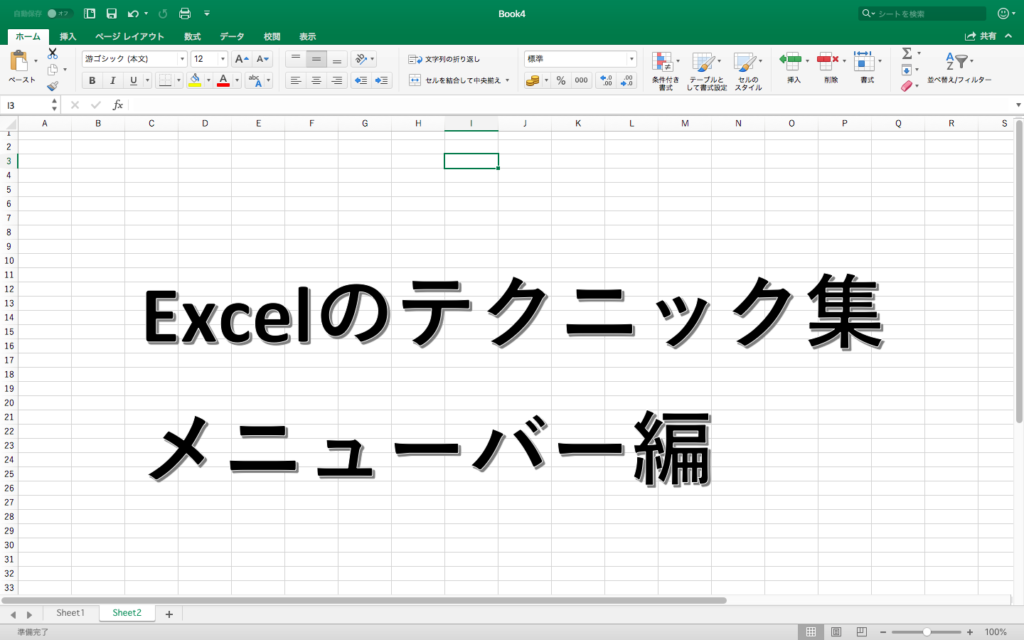The height and width of the screenshot is (640, 1024).
Task: Switch to the ホーム tab
Action: pos(28,37)
